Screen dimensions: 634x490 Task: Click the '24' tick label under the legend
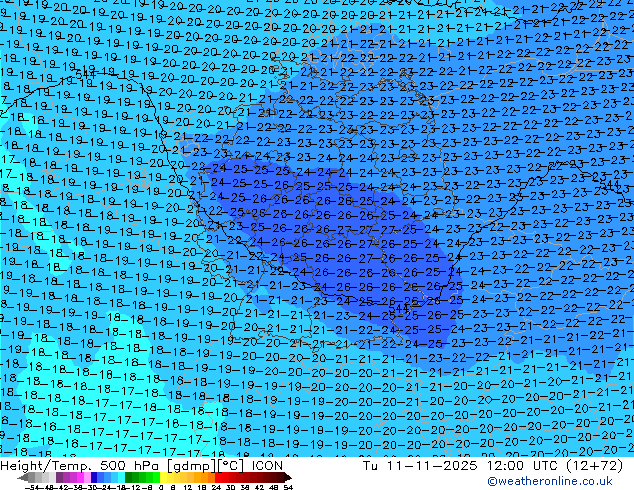(x=216, y=487)
